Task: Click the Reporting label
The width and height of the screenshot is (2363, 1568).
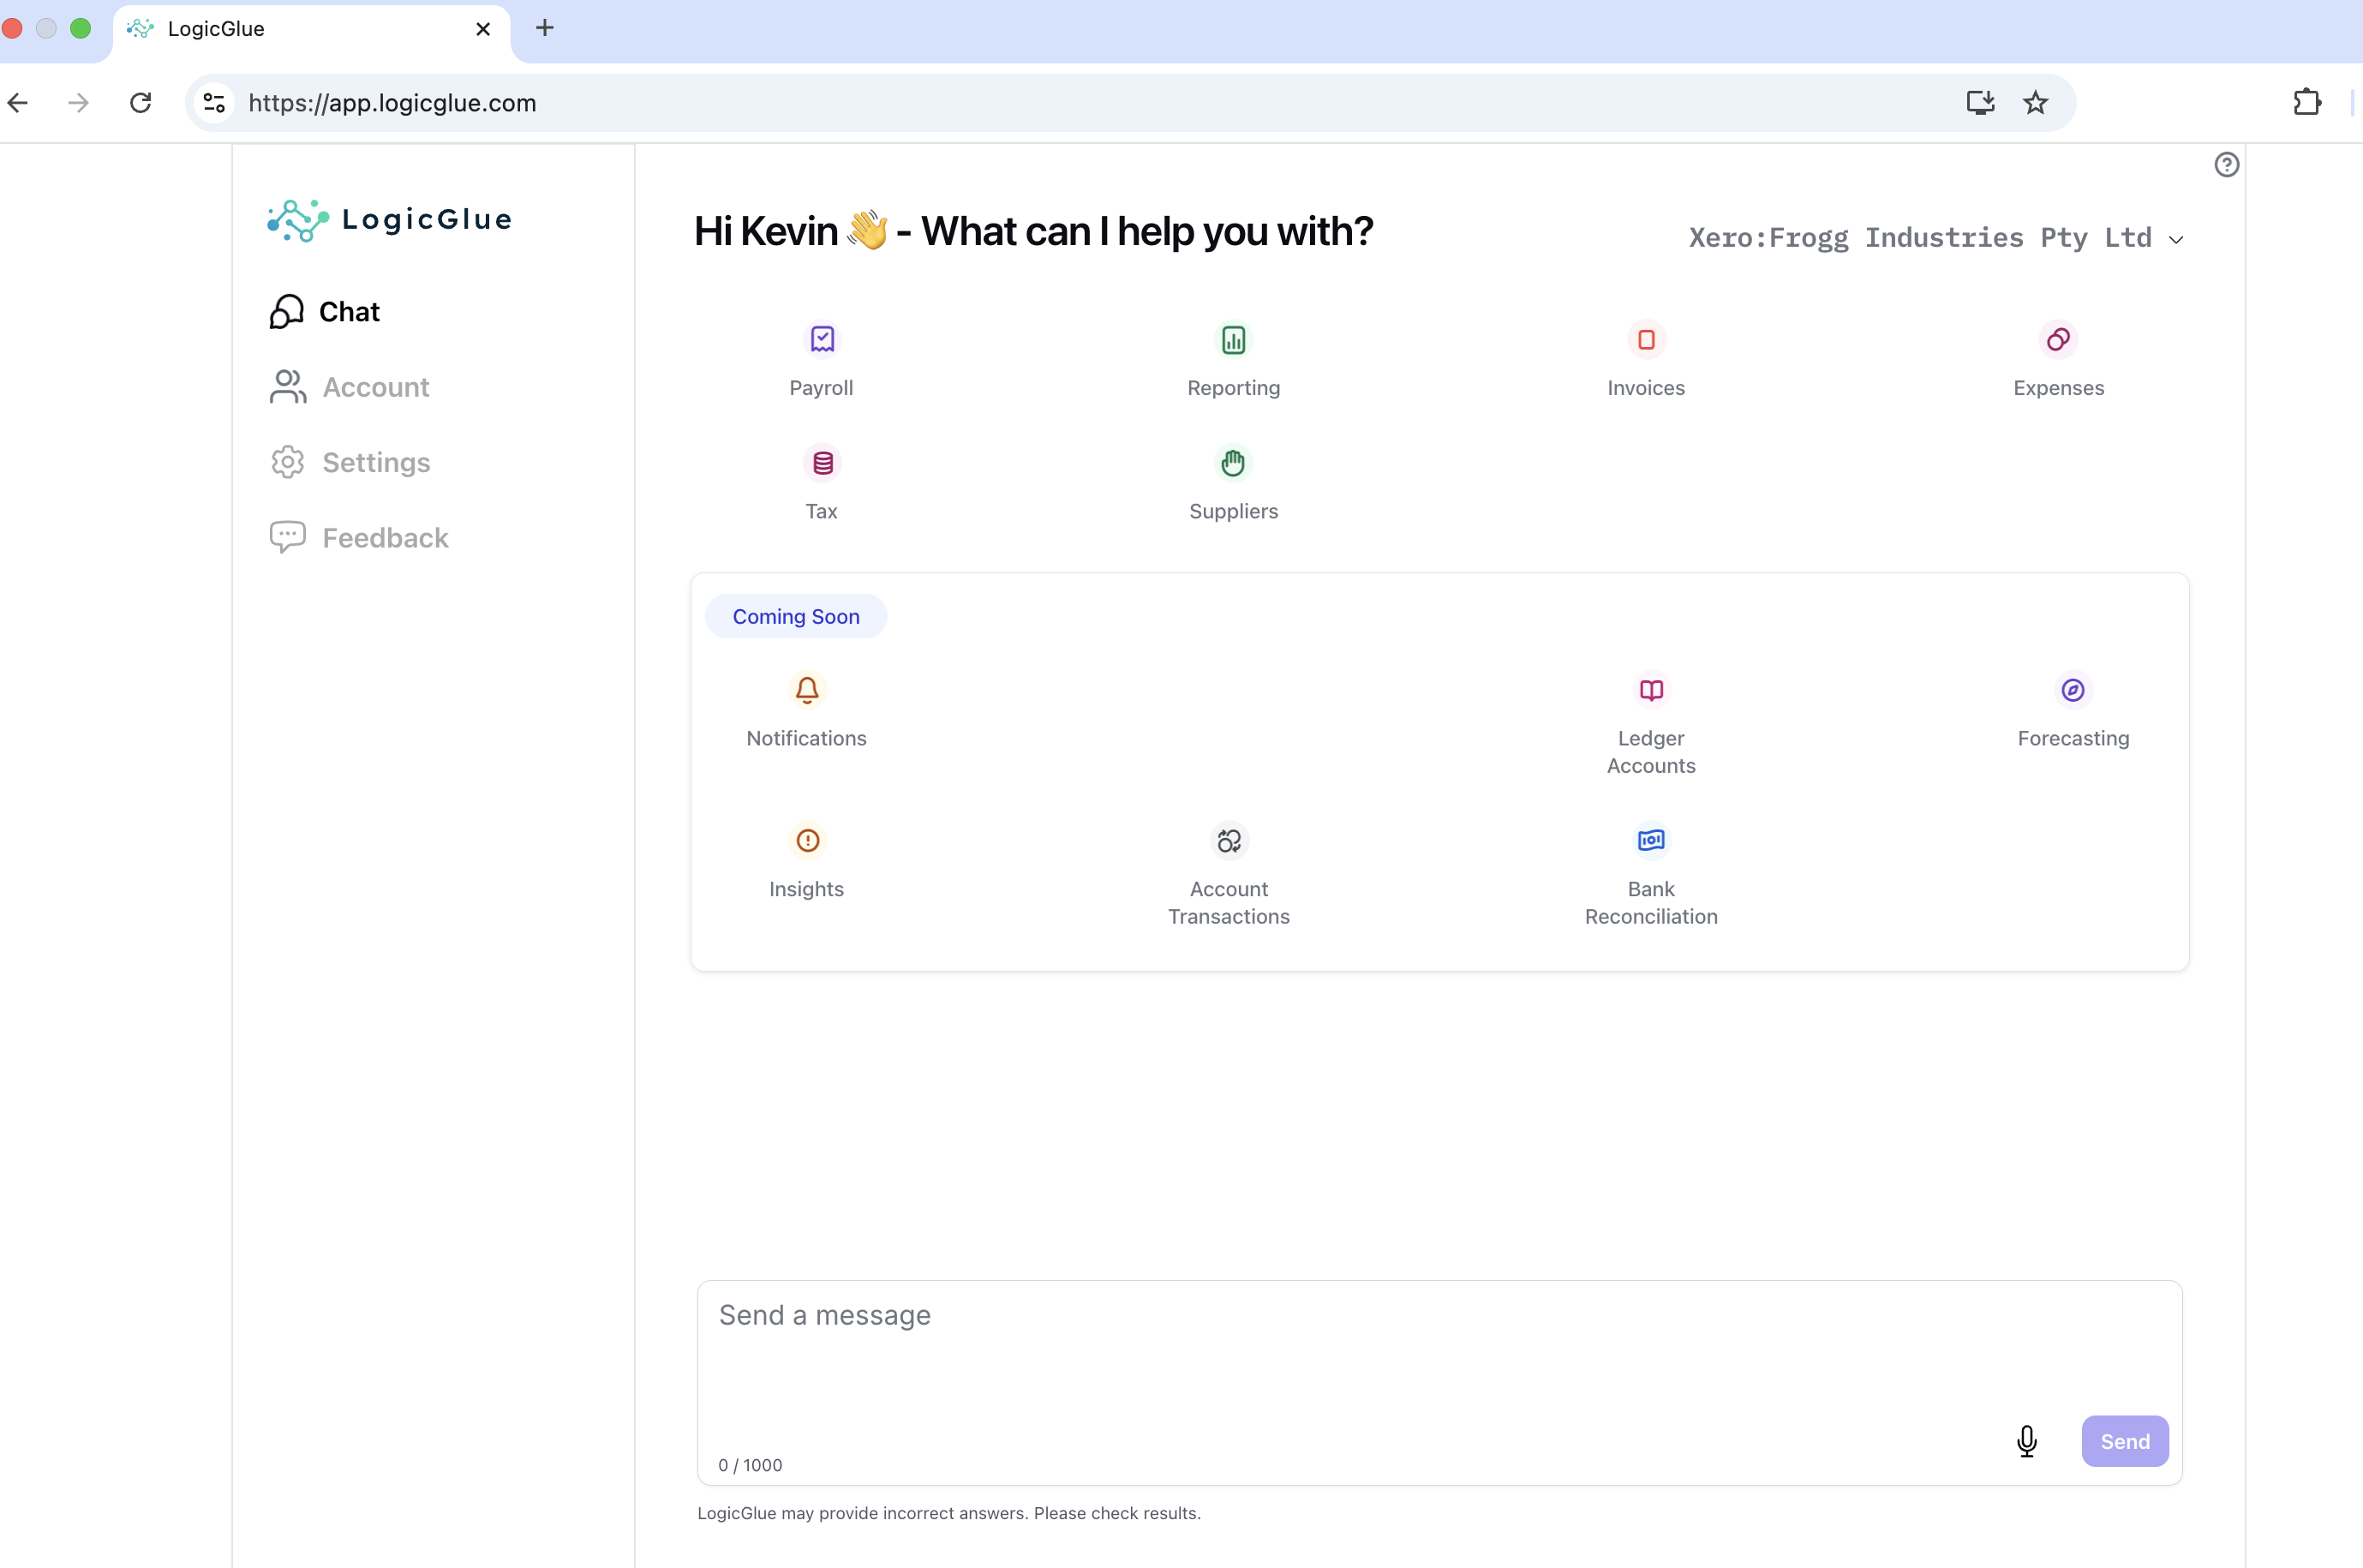Action: pos(1233,388)
